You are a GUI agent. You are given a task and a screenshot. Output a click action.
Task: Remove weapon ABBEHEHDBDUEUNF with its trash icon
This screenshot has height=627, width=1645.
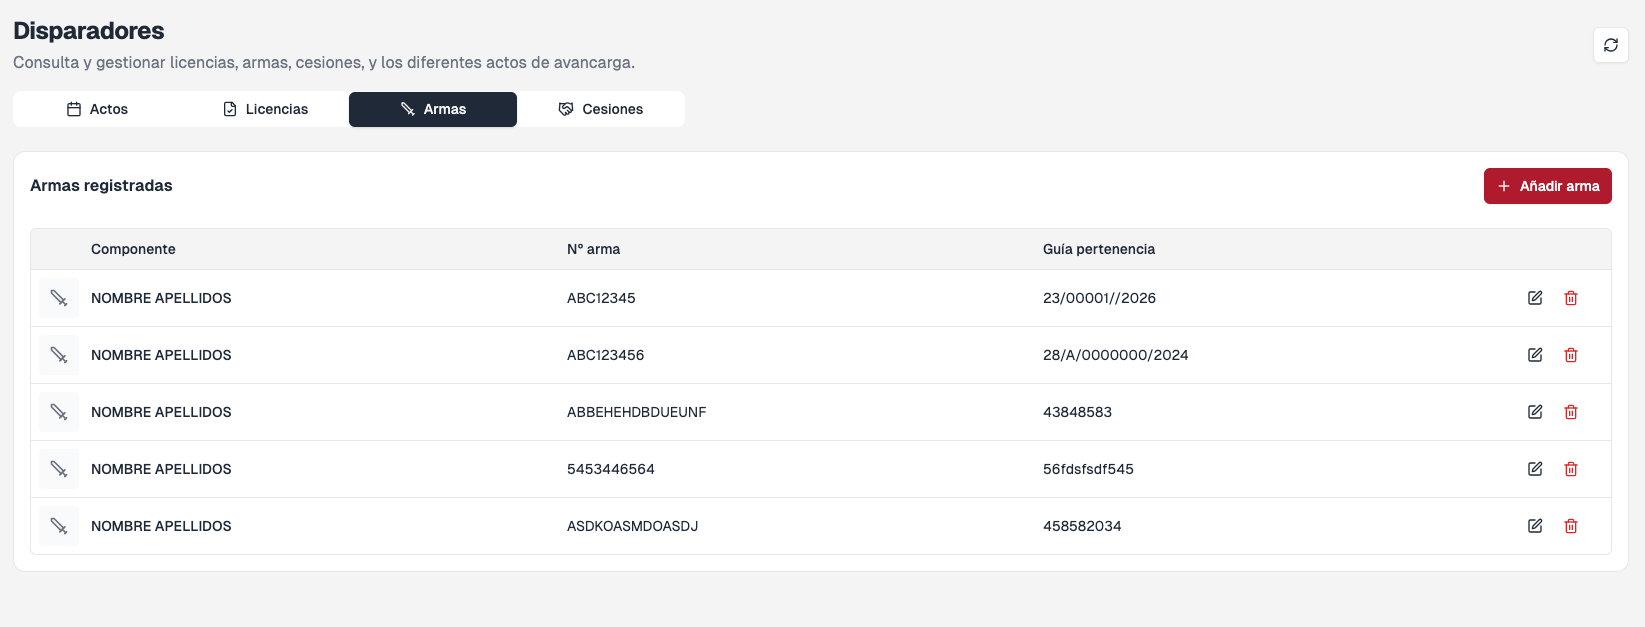tap(1571, 412)
